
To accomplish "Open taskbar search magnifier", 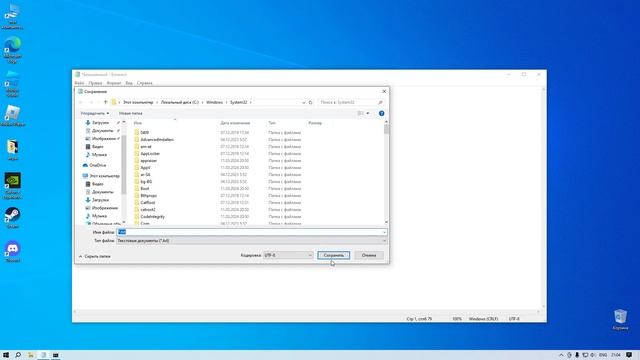I will coord(18,355).
